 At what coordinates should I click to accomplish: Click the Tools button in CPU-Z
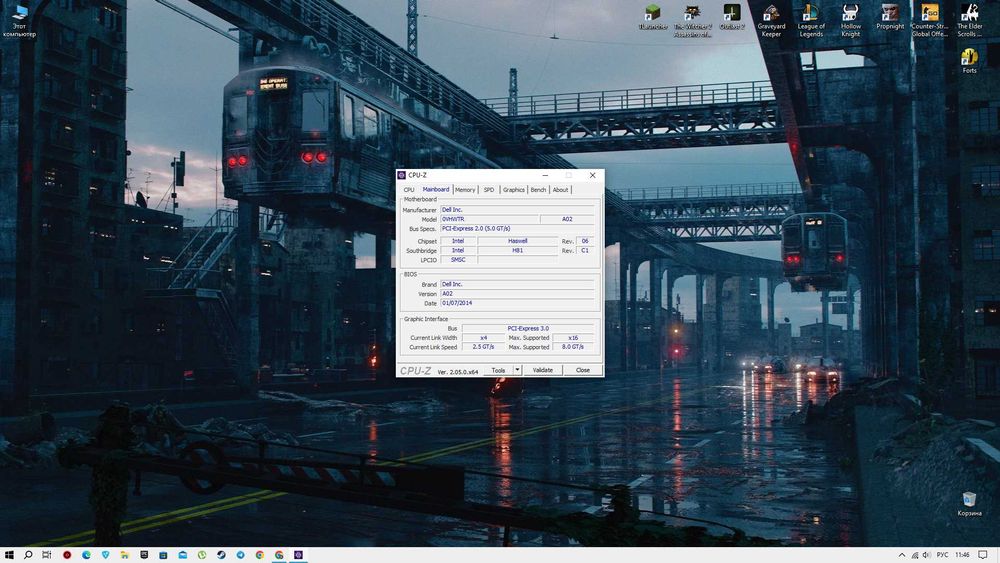point(498,370)
